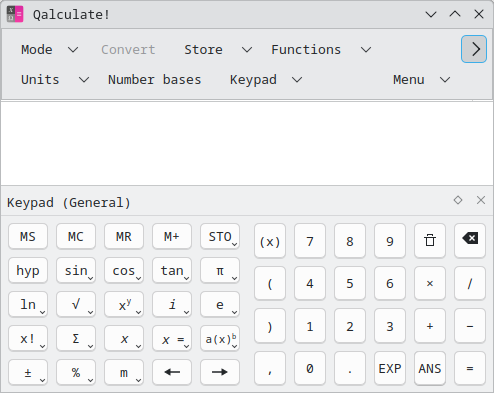Click the digit 2 key
494x393 pixels.
(350, 326)
